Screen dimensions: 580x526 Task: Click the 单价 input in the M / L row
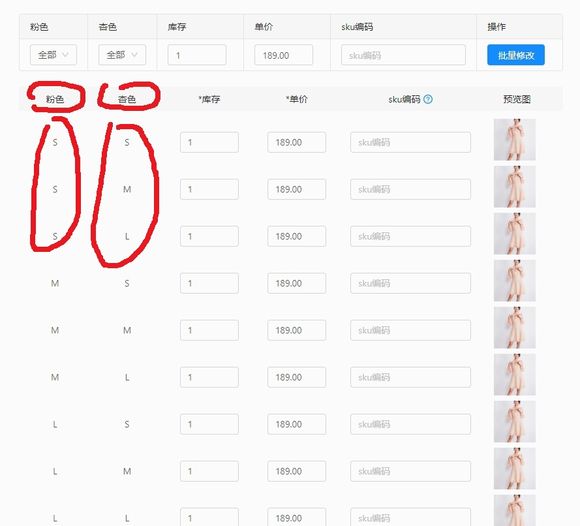(297, 377)
